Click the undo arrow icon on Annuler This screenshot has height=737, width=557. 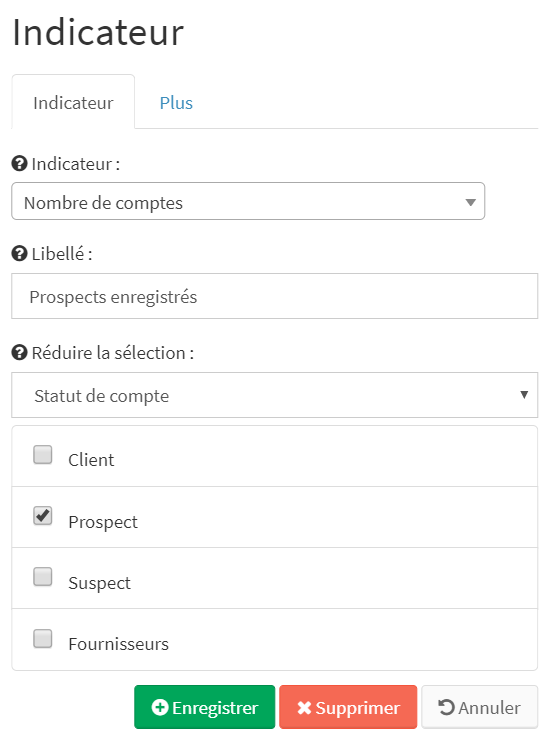click(x=446, y=707)
